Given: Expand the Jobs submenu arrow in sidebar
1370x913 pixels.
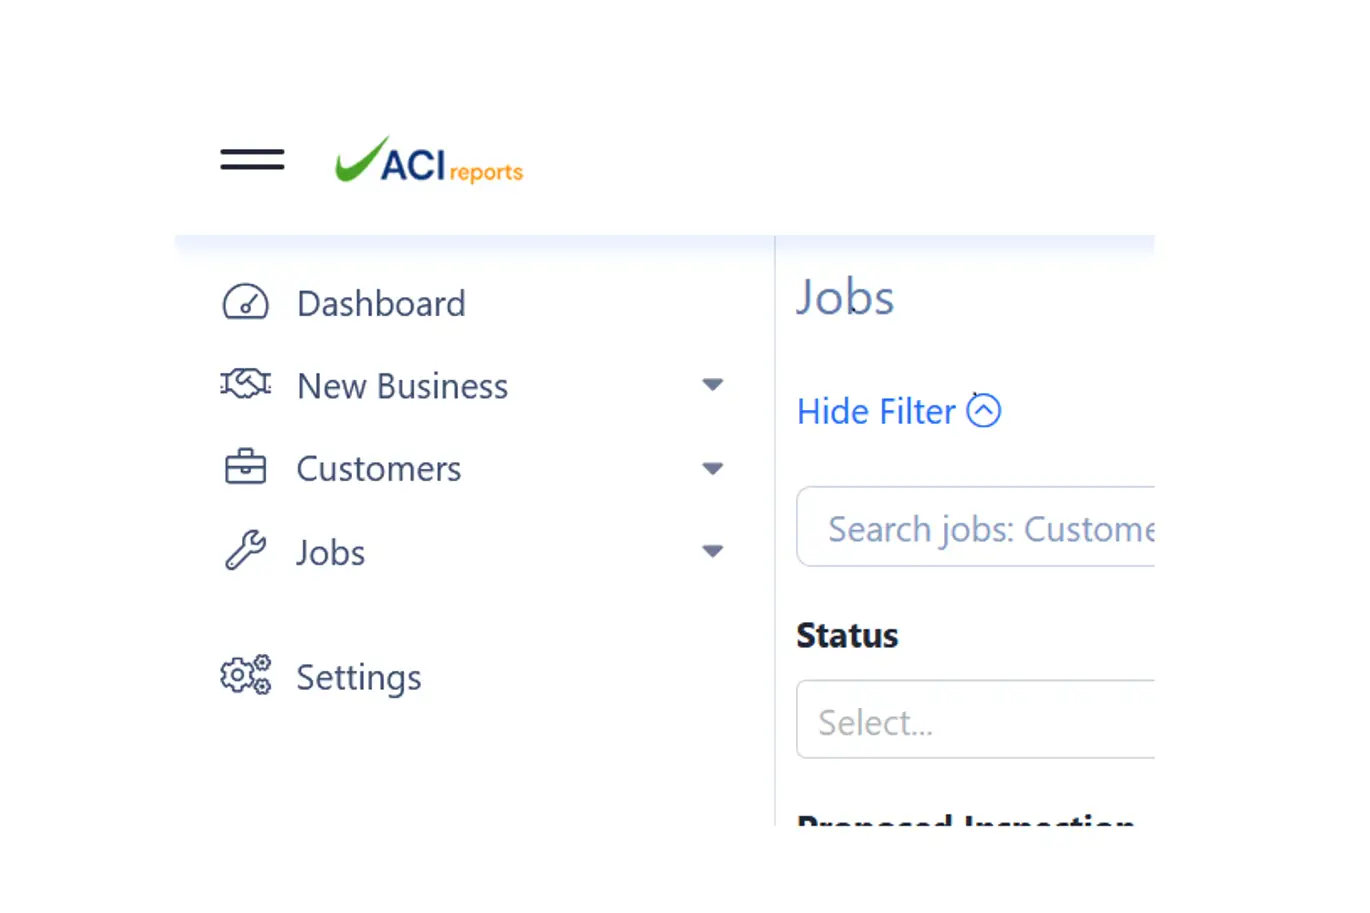Looking at the screenshot, I should coord(712,551).
